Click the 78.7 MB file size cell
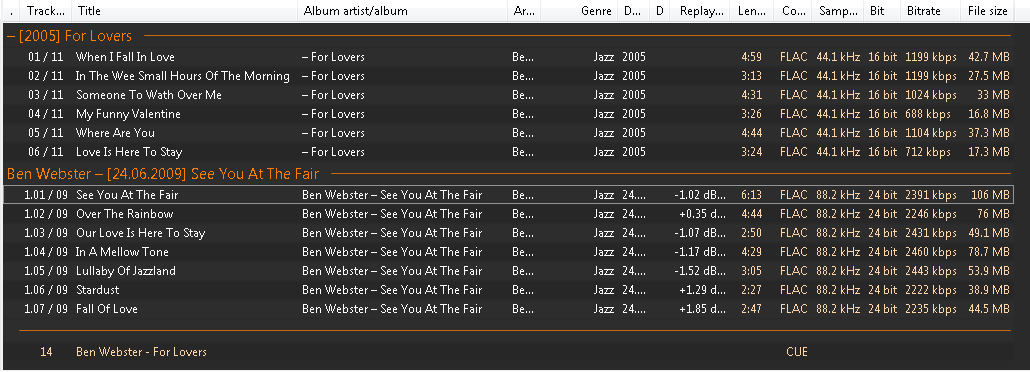 click(x=989, y=252)
